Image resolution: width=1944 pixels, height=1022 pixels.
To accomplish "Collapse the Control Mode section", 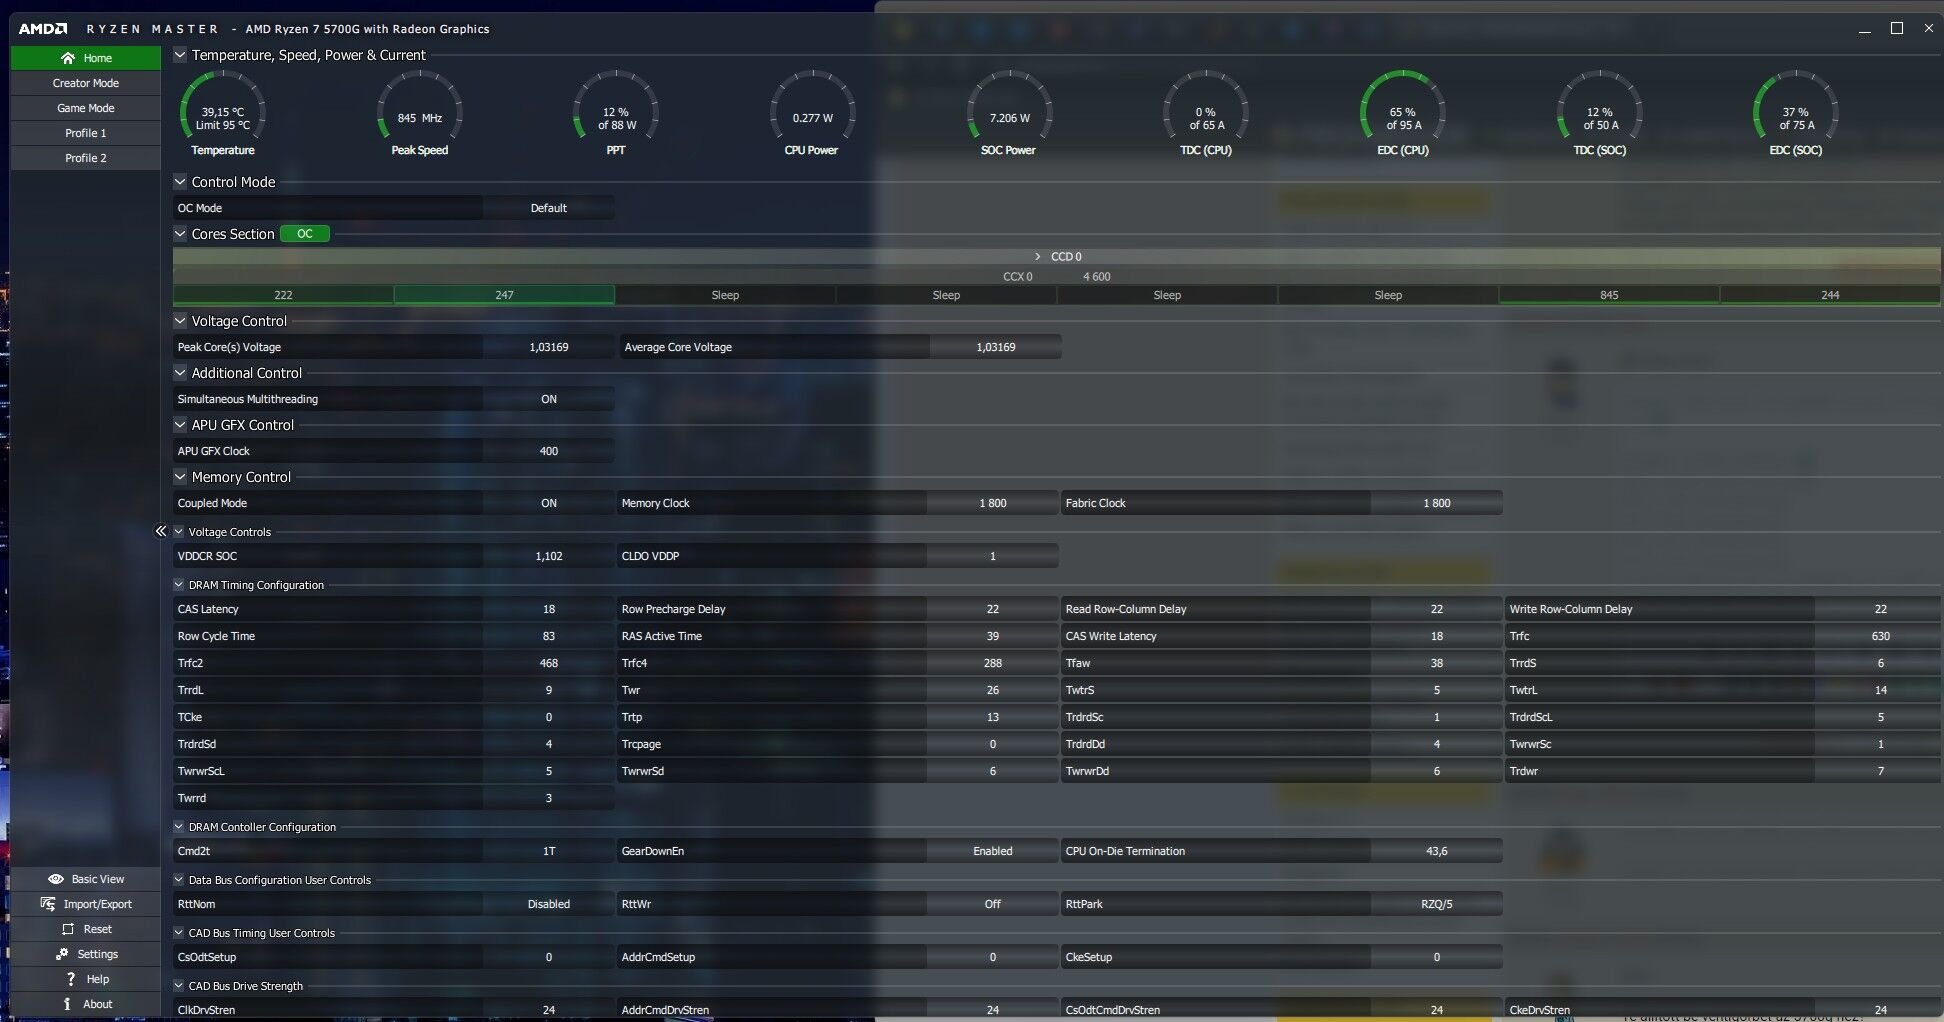I will [x=180, y=182].
